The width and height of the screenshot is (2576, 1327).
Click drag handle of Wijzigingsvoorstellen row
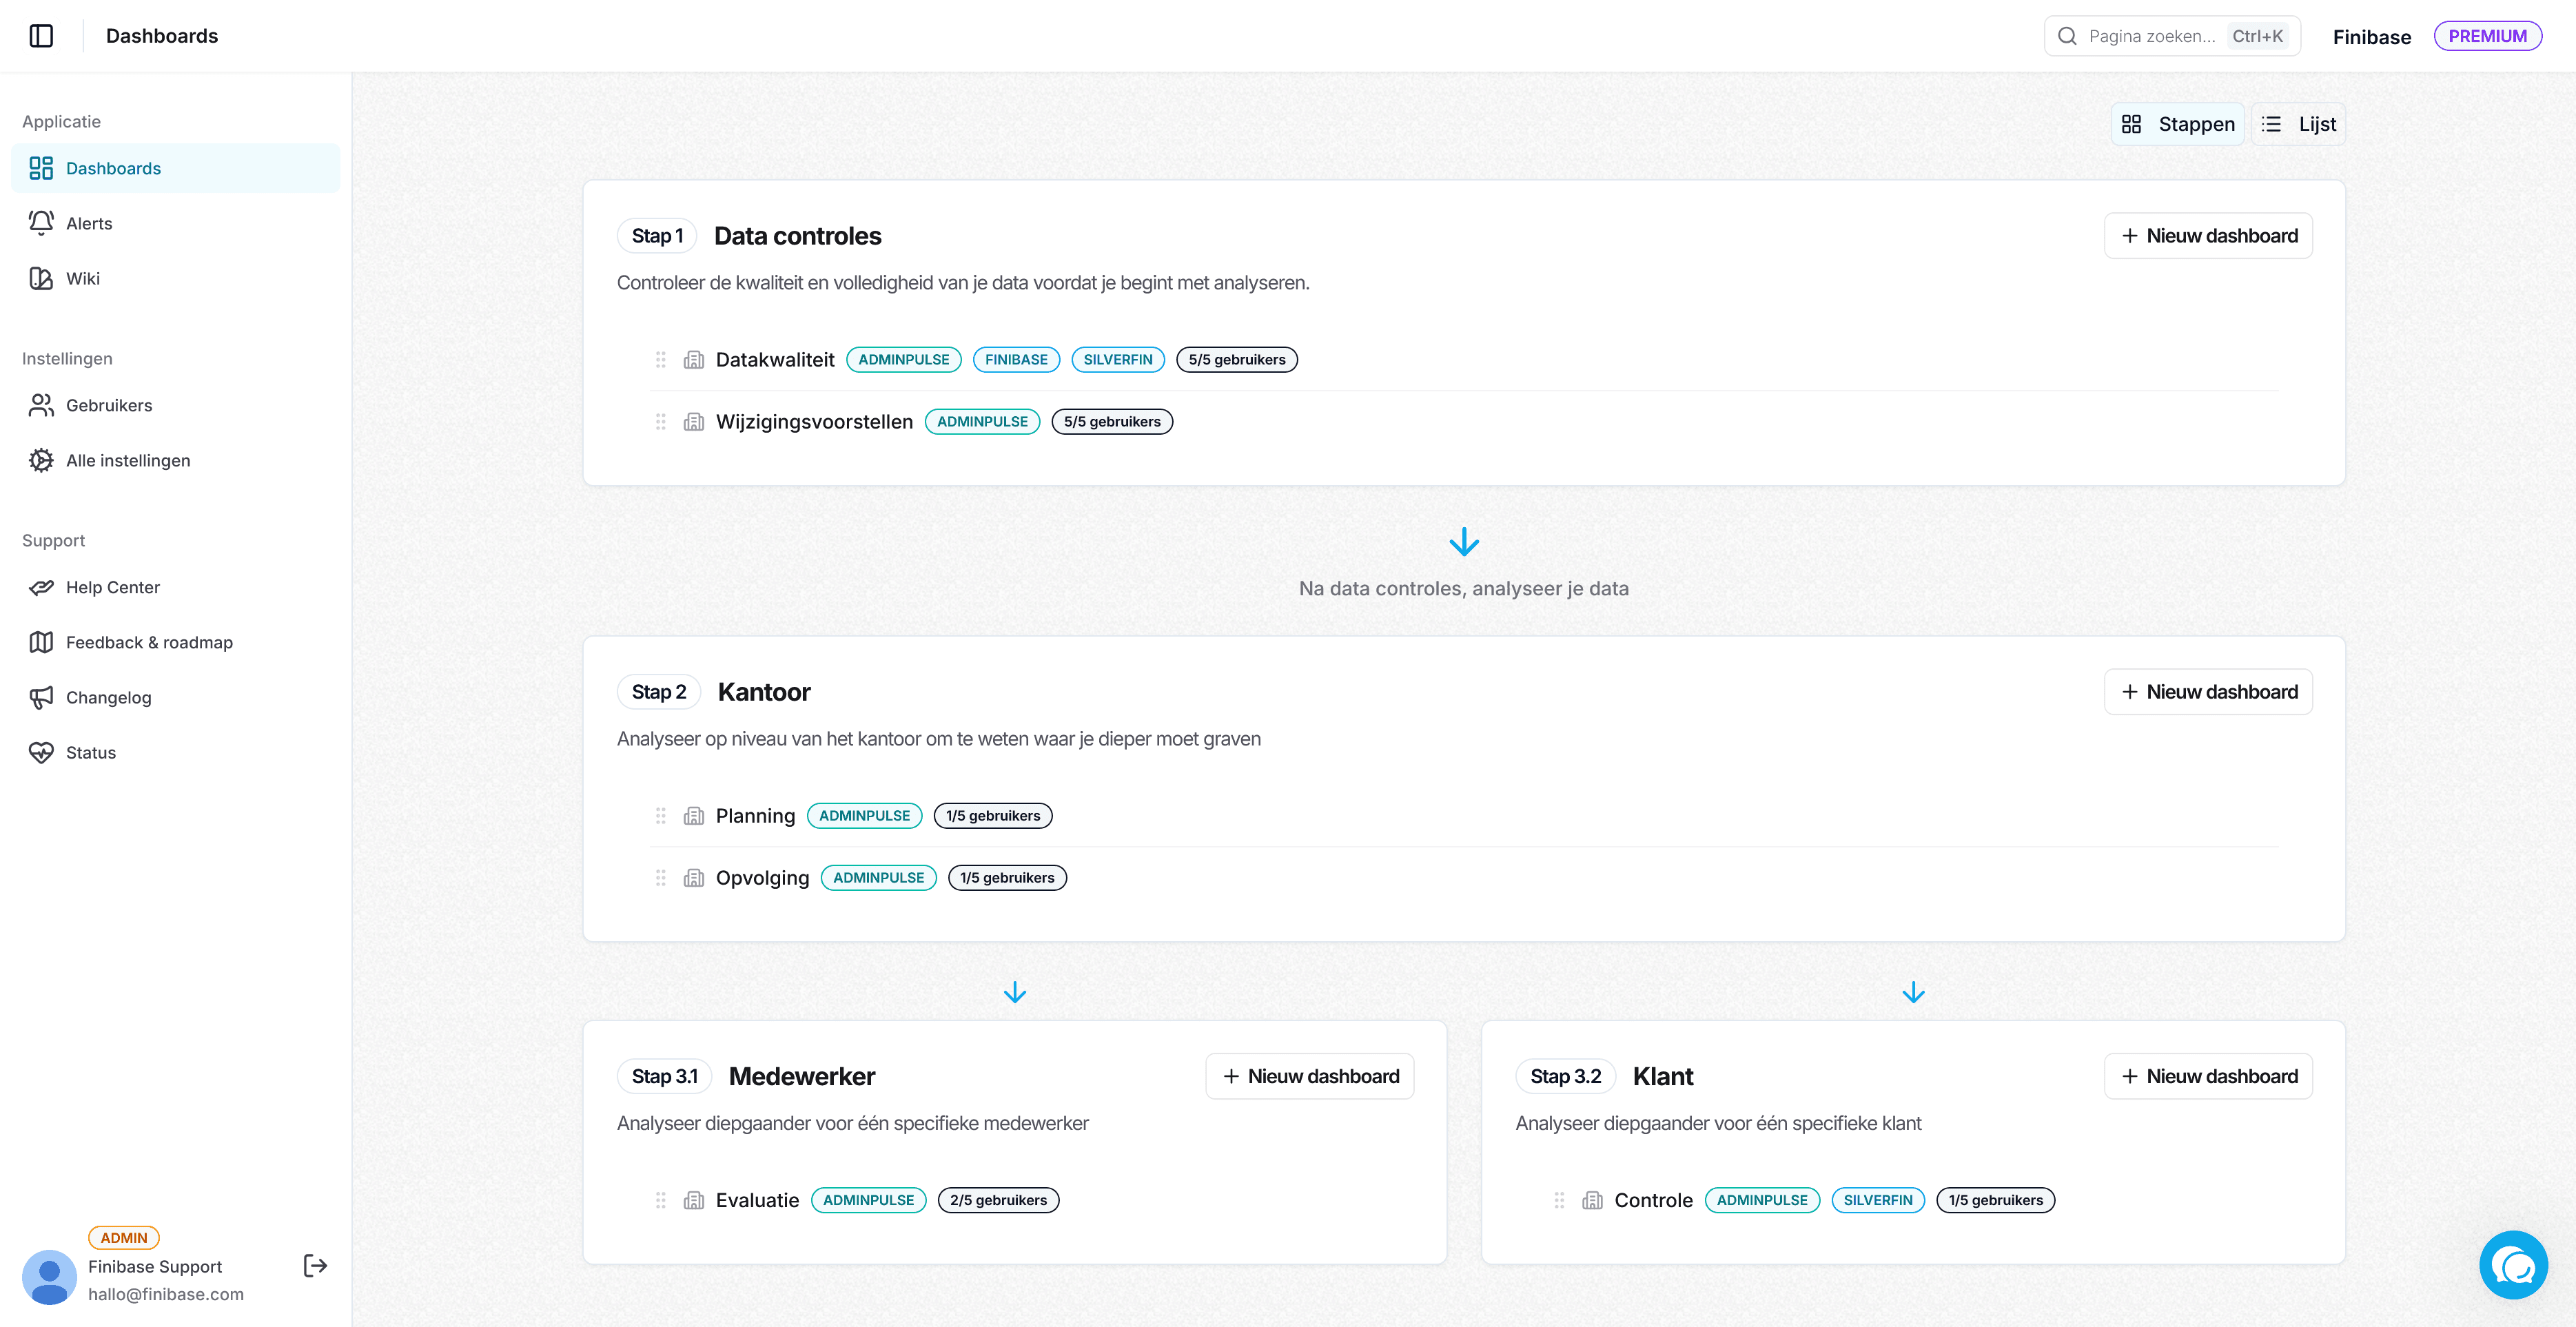click(661, 421)
